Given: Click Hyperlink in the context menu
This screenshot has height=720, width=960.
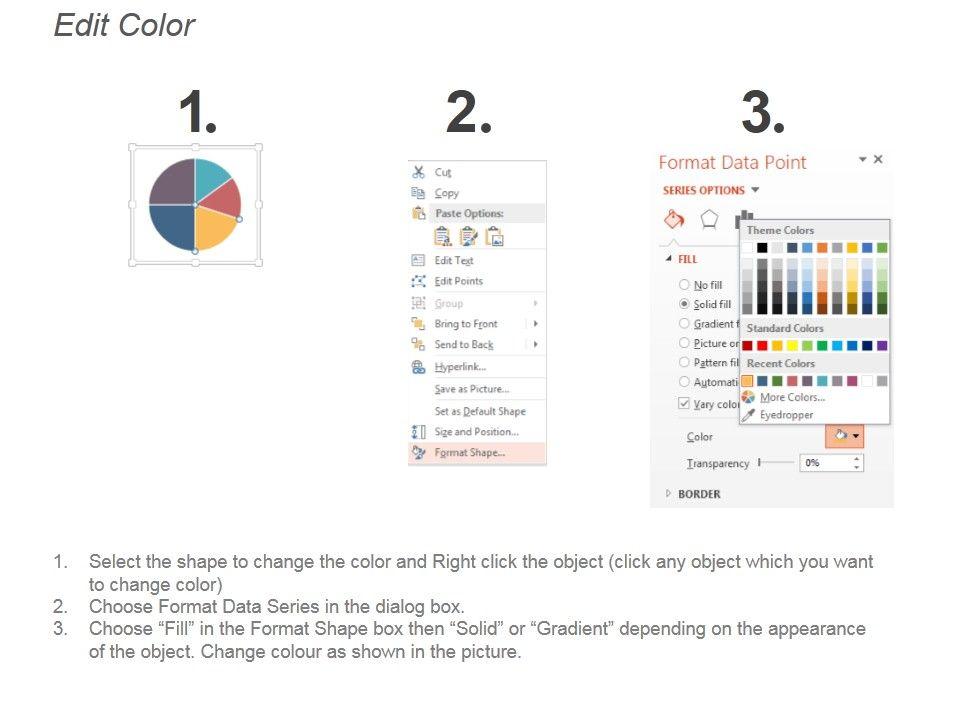Looking at the screenshot, I should coord(460,367).
